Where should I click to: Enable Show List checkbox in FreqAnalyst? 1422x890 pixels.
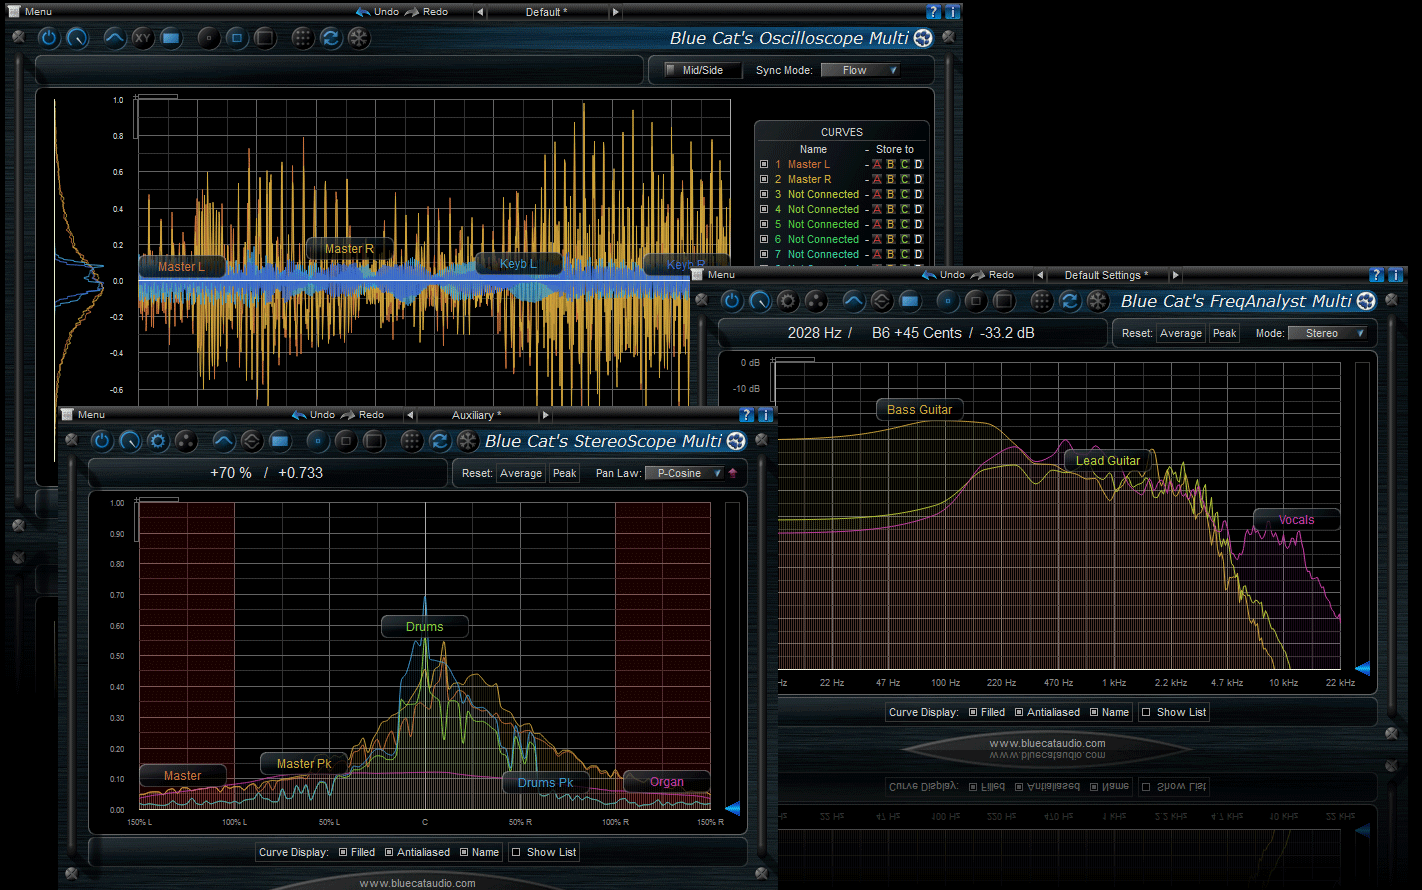1146,712
